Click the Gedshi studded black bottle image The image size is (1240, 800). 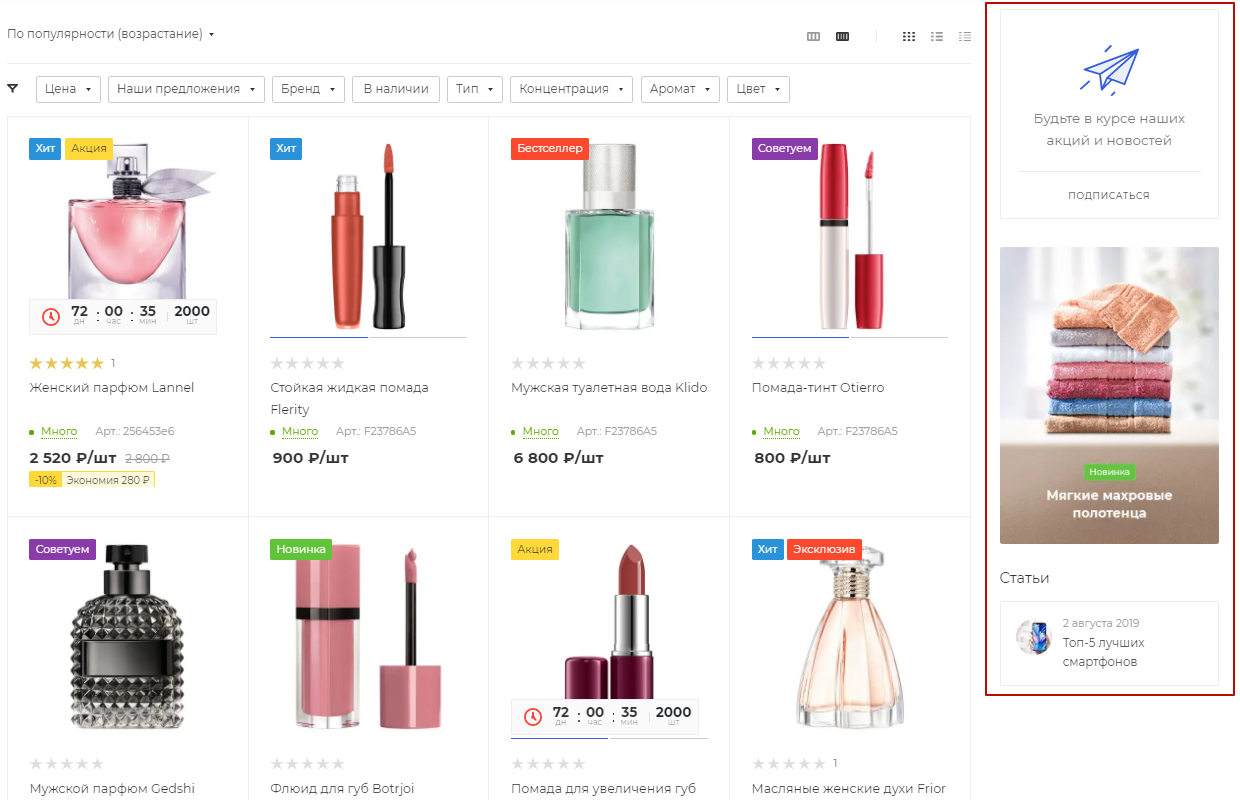click(x=128, y=637)
